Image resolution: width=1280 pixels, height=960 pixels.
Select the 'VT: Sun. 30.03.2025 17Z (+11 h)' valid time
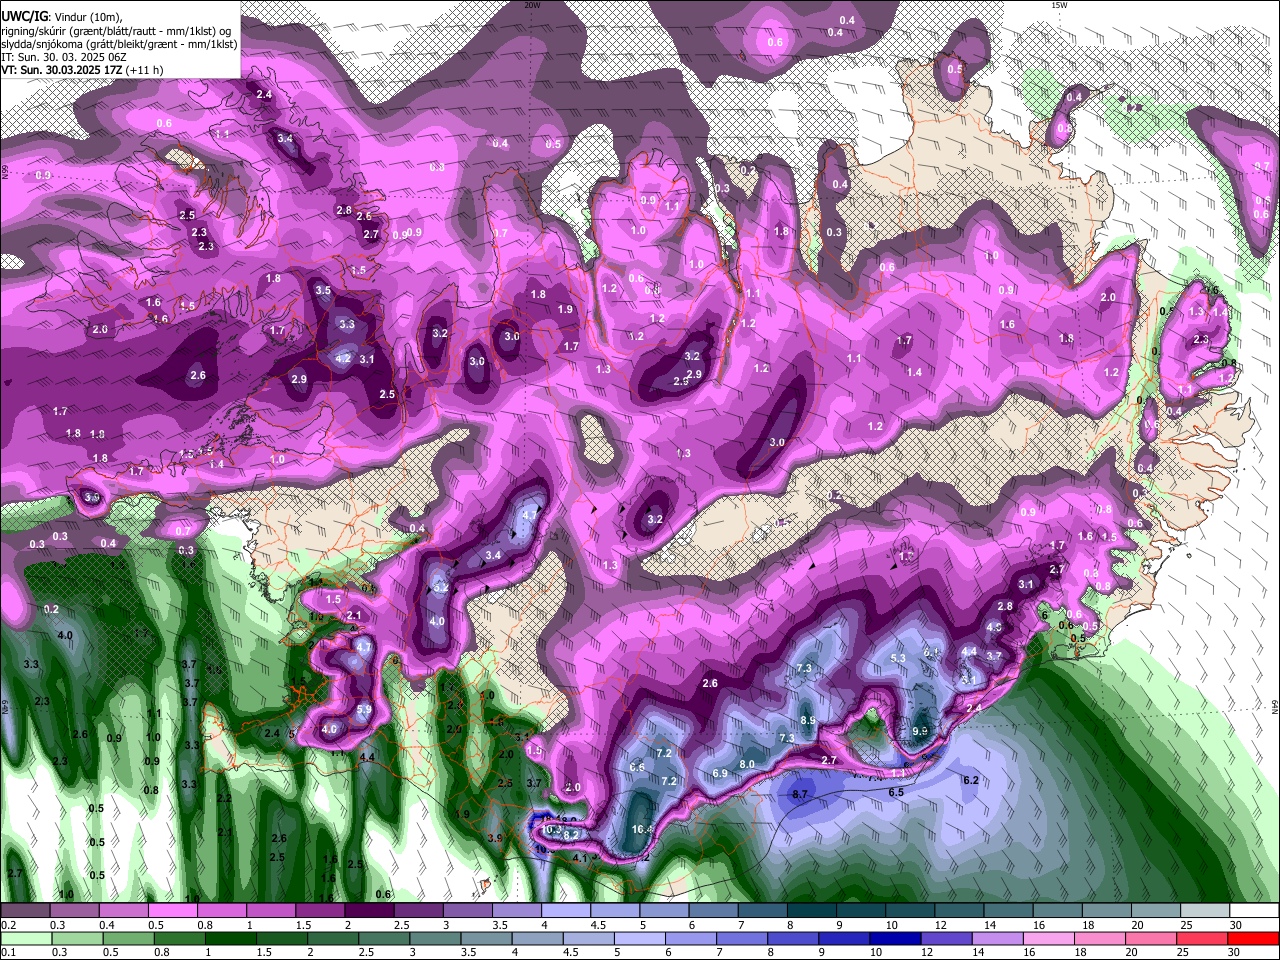[82, 70]
